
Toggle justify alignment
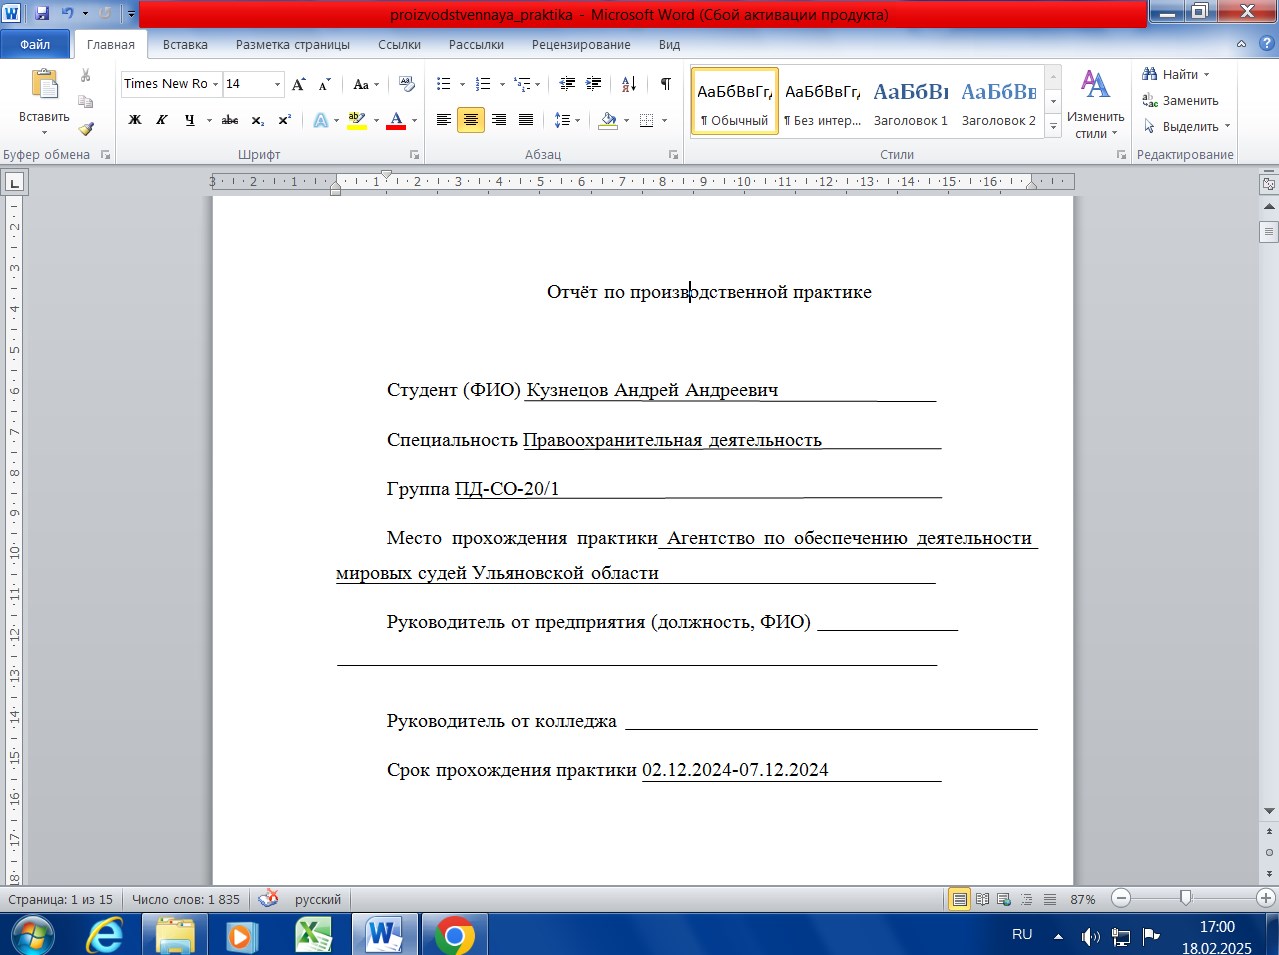click(x=525, y=120)
